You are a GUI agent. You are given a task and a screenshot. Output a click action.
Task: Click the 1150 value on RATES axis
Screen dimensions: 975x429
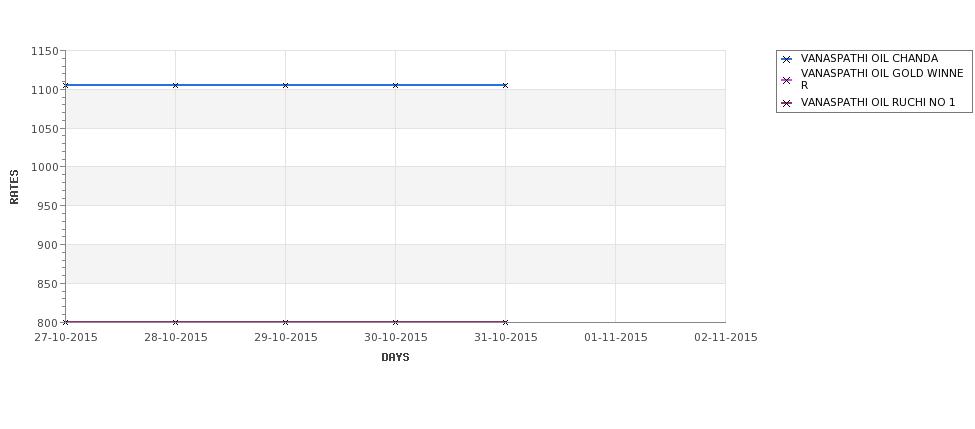[45, 52]
